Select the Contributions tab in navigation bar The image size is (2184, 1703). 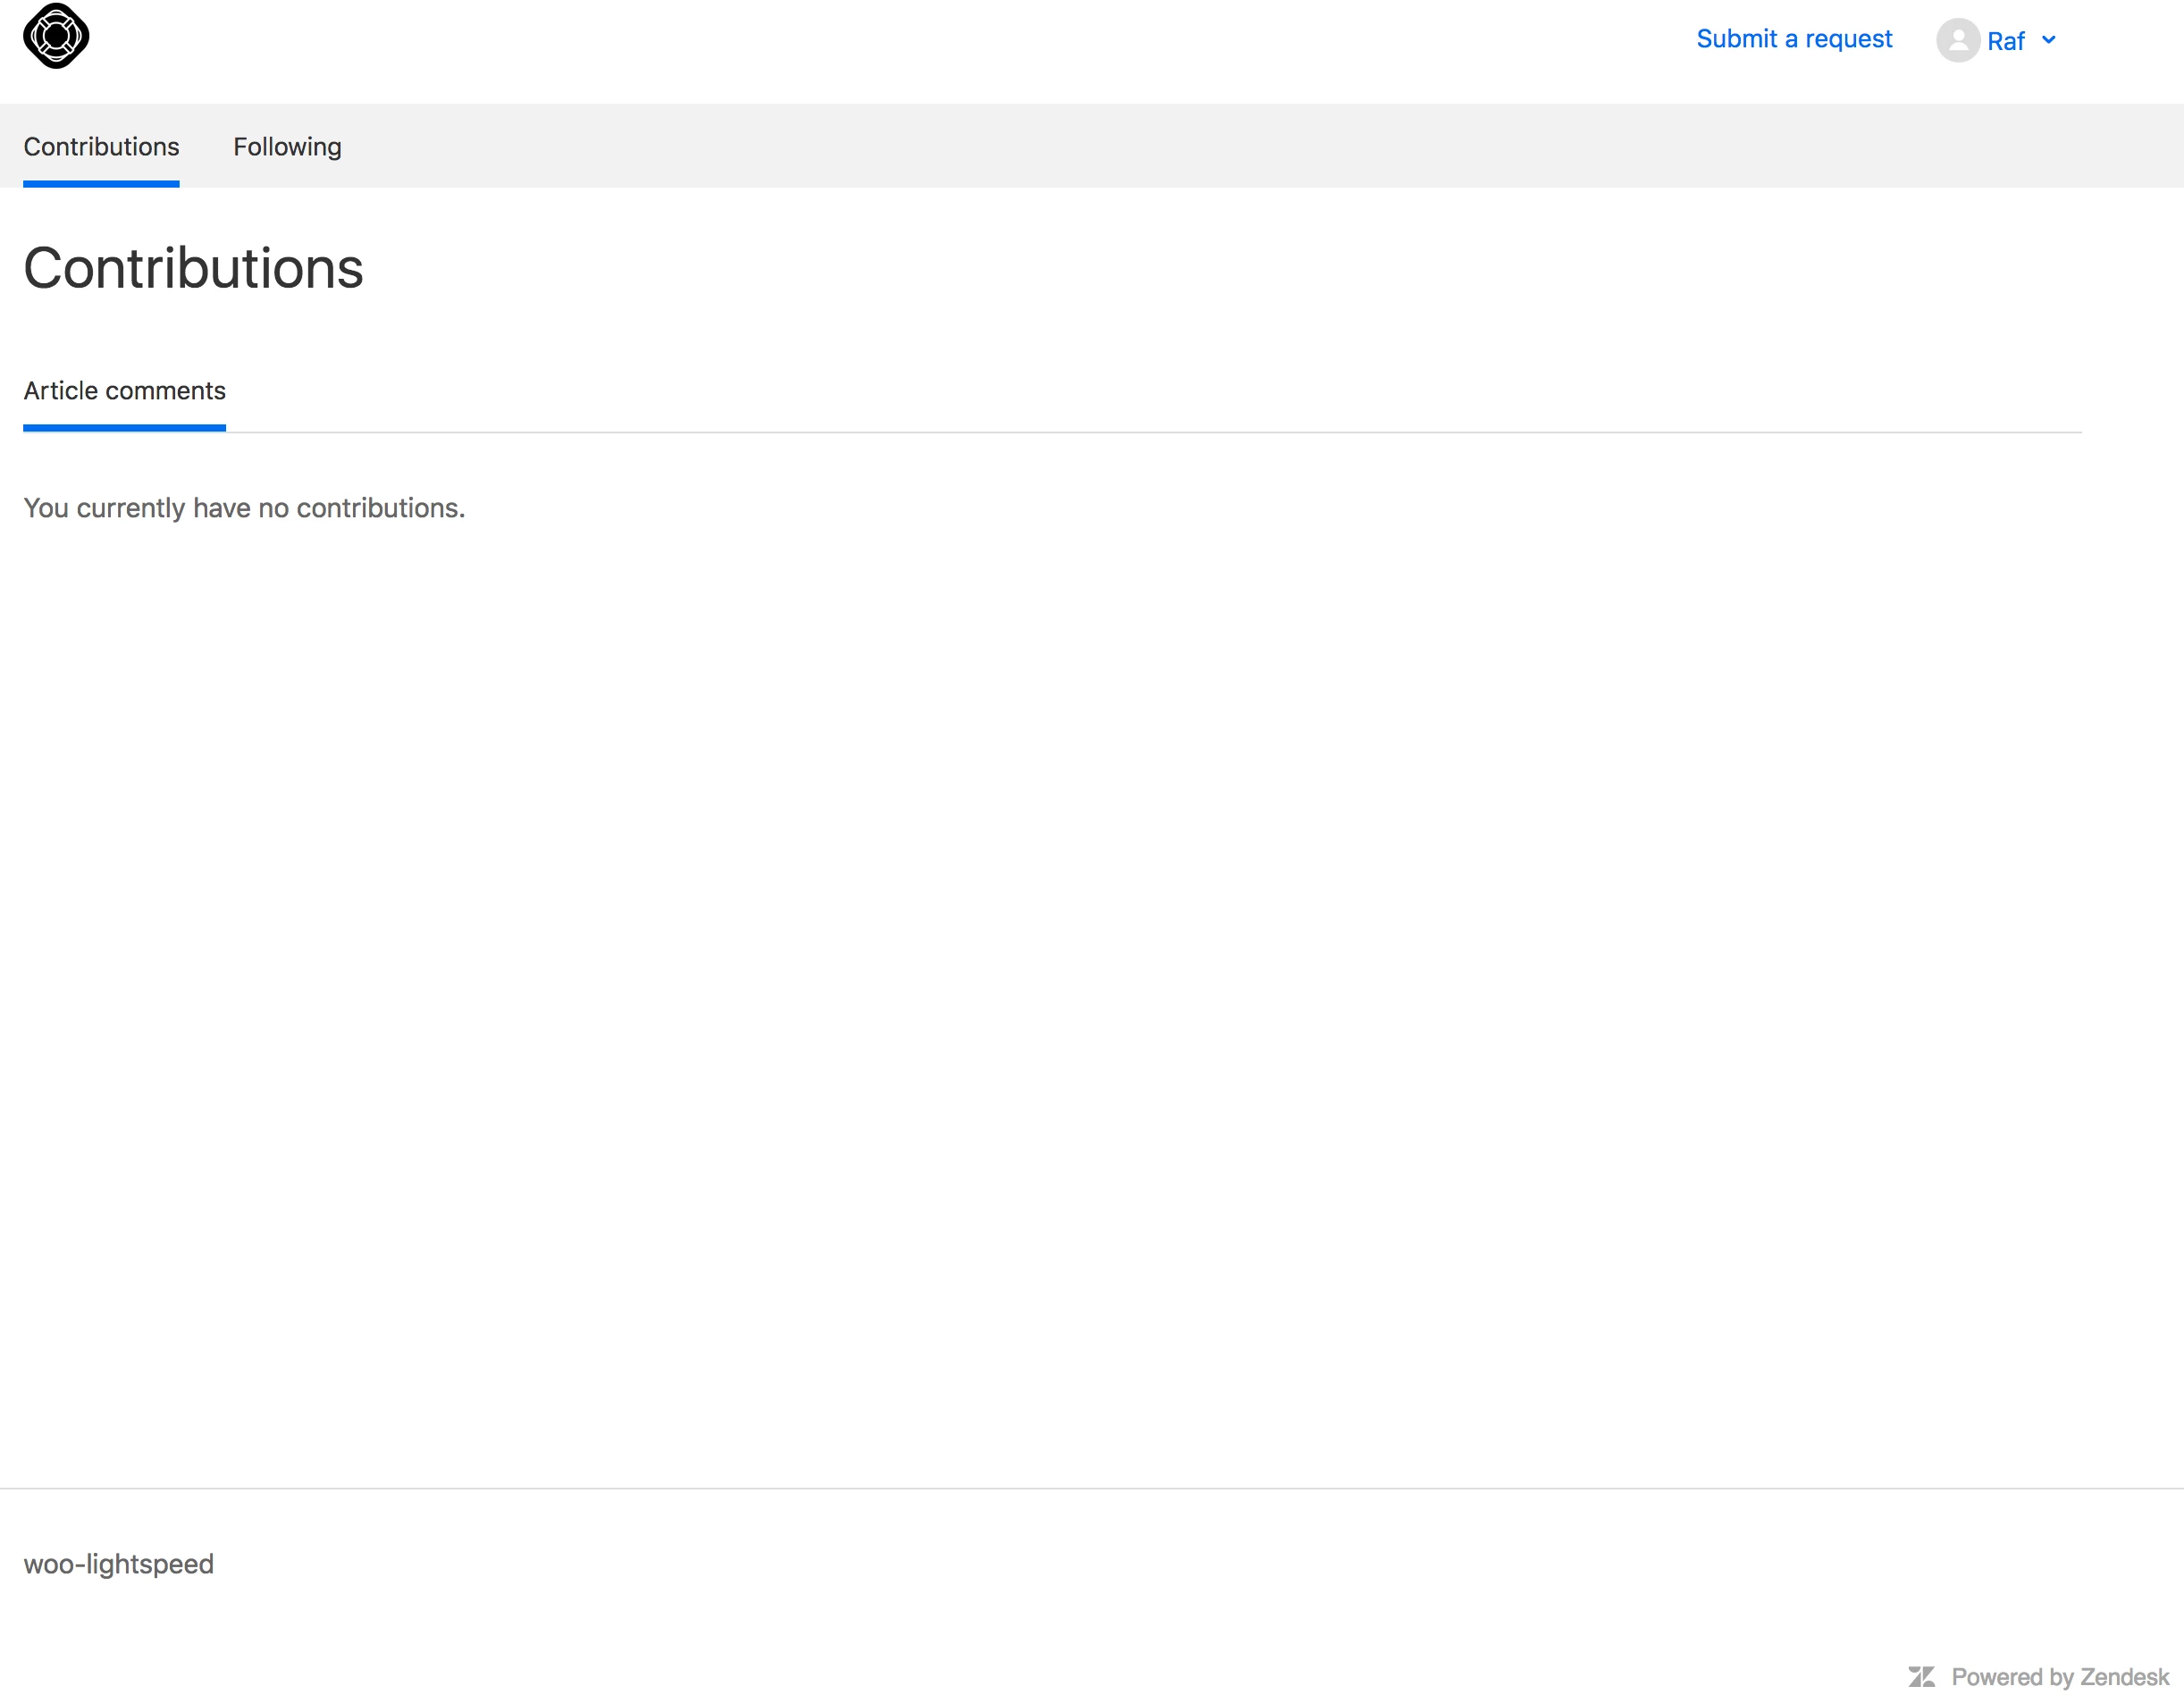(x=101, y=147)
